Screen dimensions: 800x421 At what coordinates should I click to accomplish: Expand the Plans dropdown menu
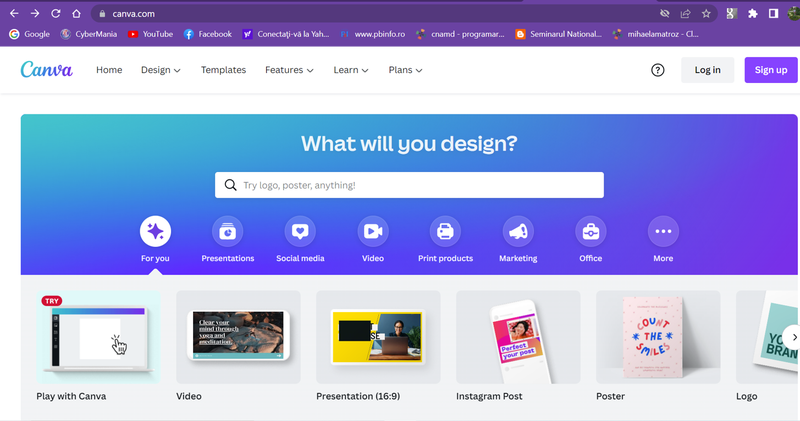(406, 70)
